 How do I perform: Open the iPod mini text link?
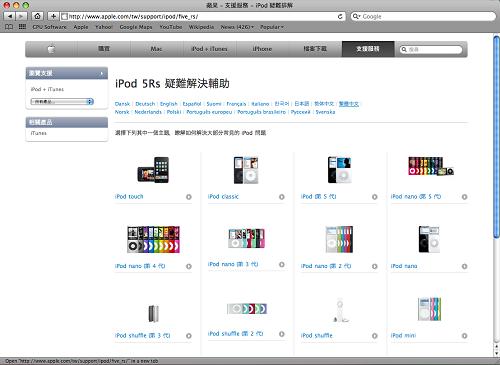point(403,335)
